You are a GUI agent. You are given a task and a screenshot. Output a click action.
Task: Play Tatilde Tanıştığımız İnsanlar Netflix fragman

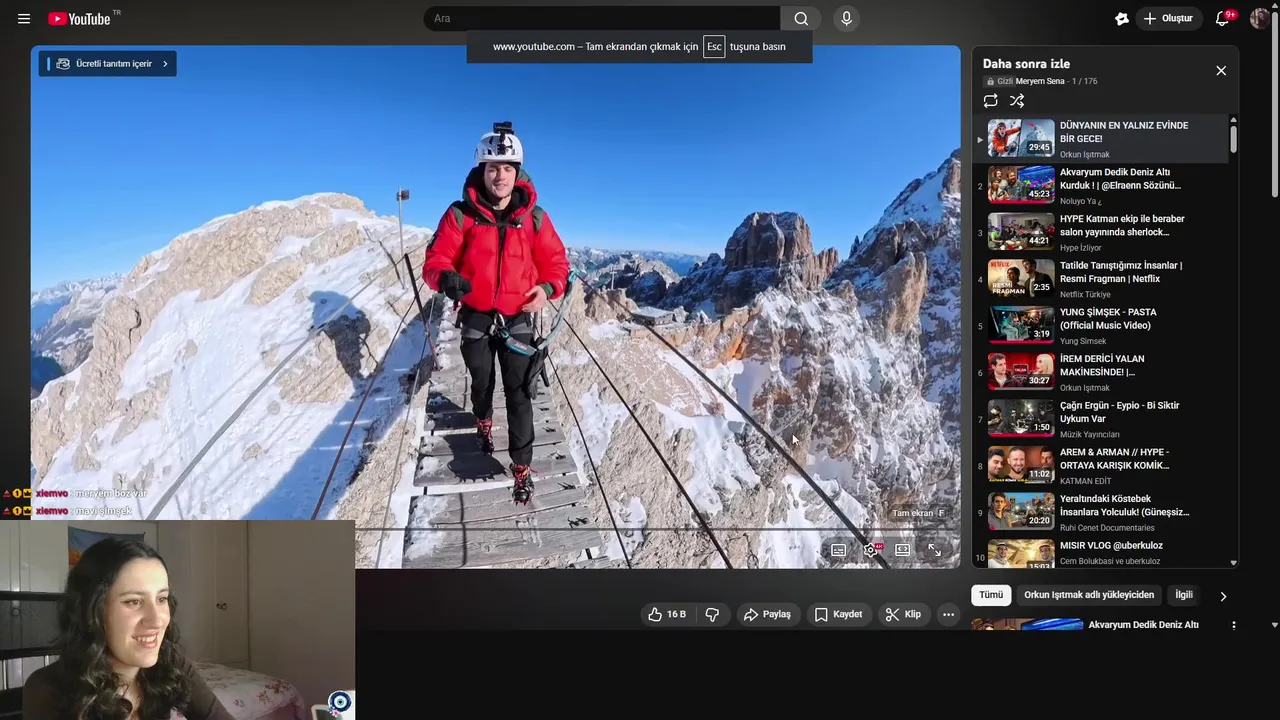[x=1121, y=272]
